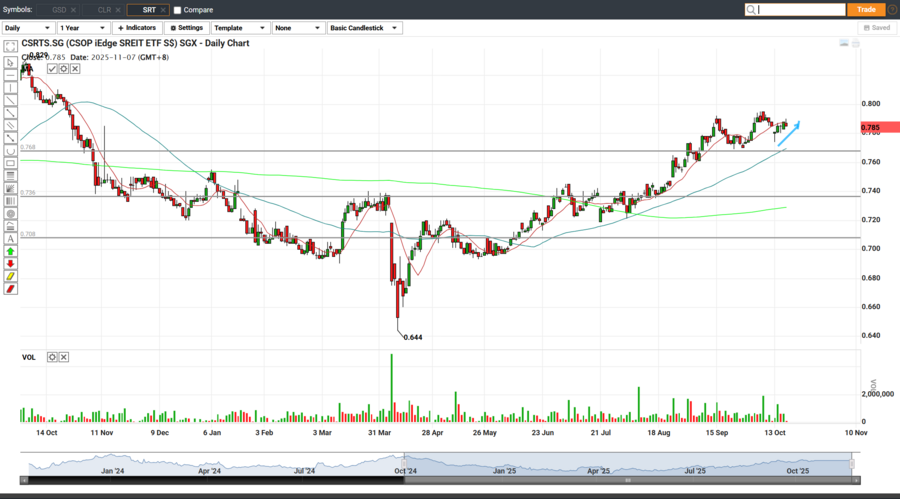Add a red down arrow marker

(x=11, y=264)
